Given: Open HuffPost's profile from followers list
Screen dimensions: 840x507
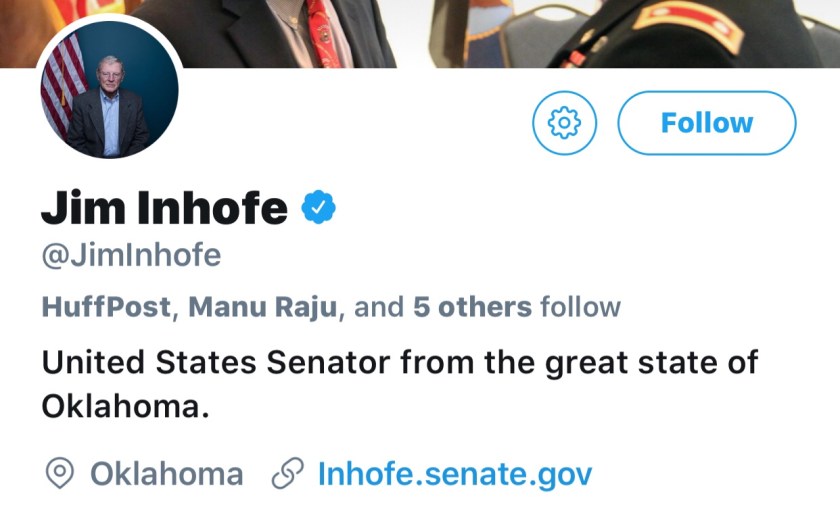Looking at the screenshot, I should click(107, 307).
